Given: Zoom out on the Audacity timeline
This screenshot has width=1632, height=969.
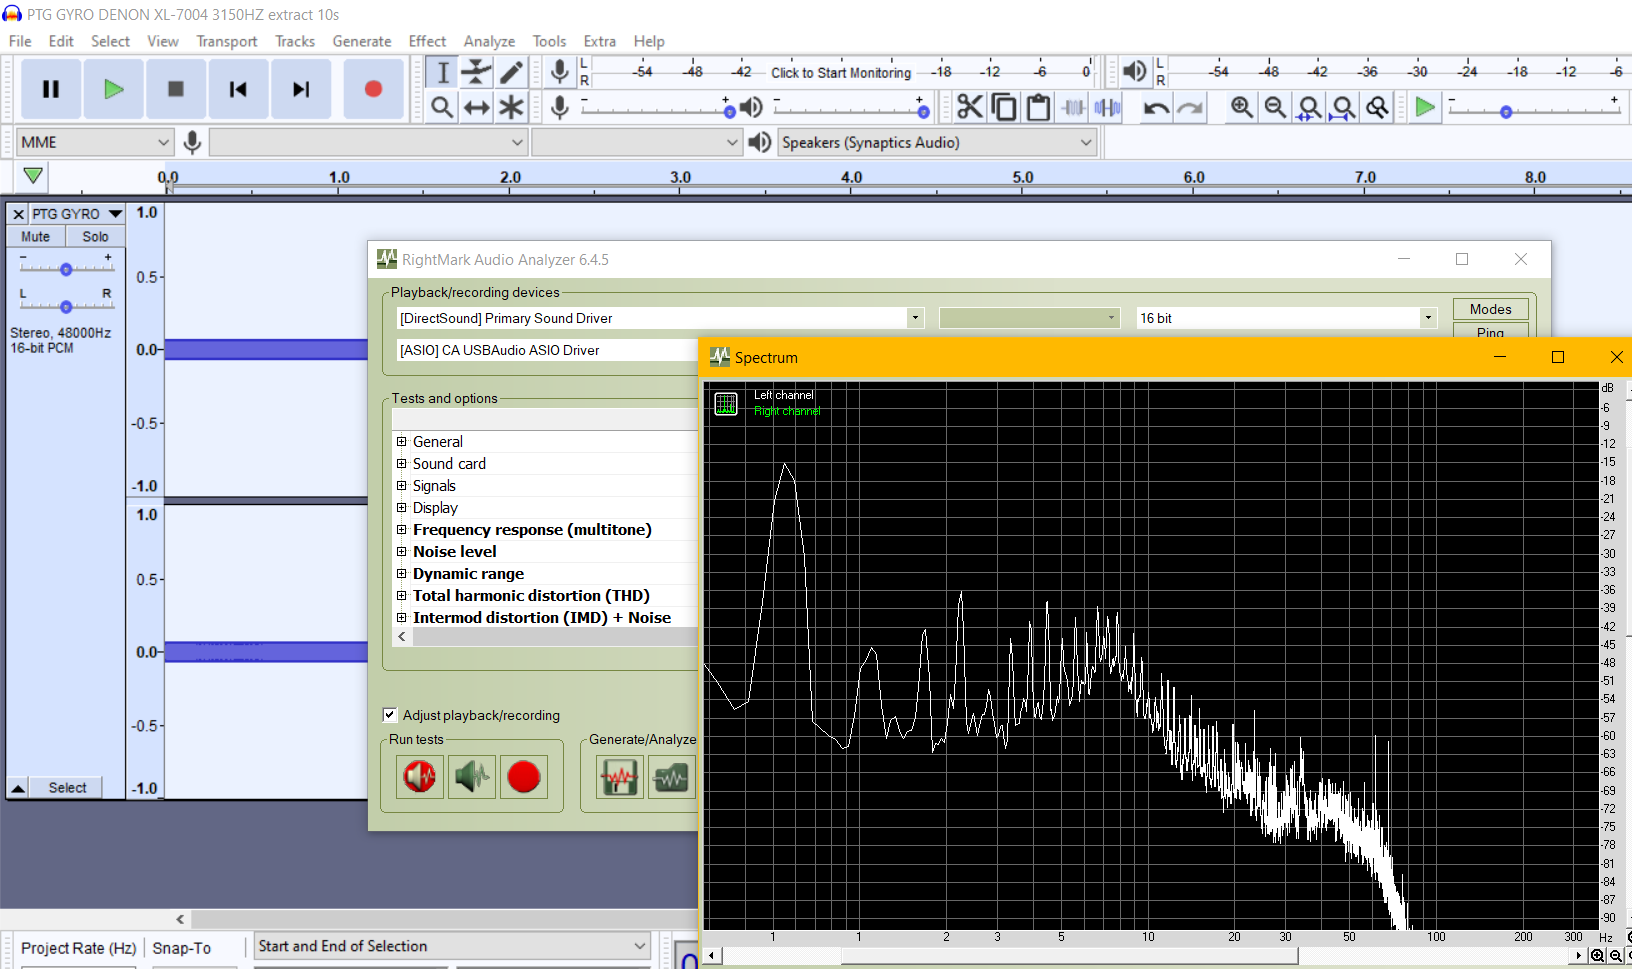Looking at the screenshot, I should click(x=1275, y=107).
